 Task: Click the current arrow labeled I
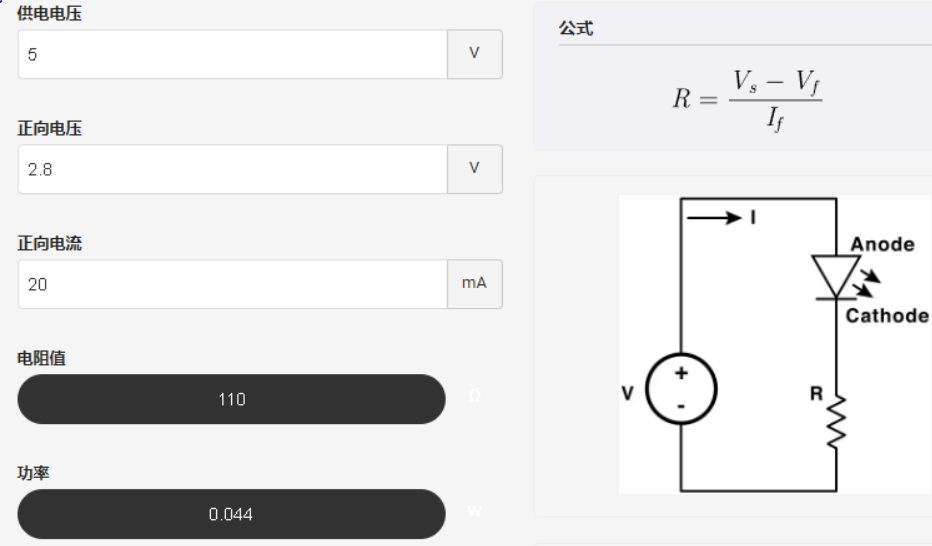(722, 217)
